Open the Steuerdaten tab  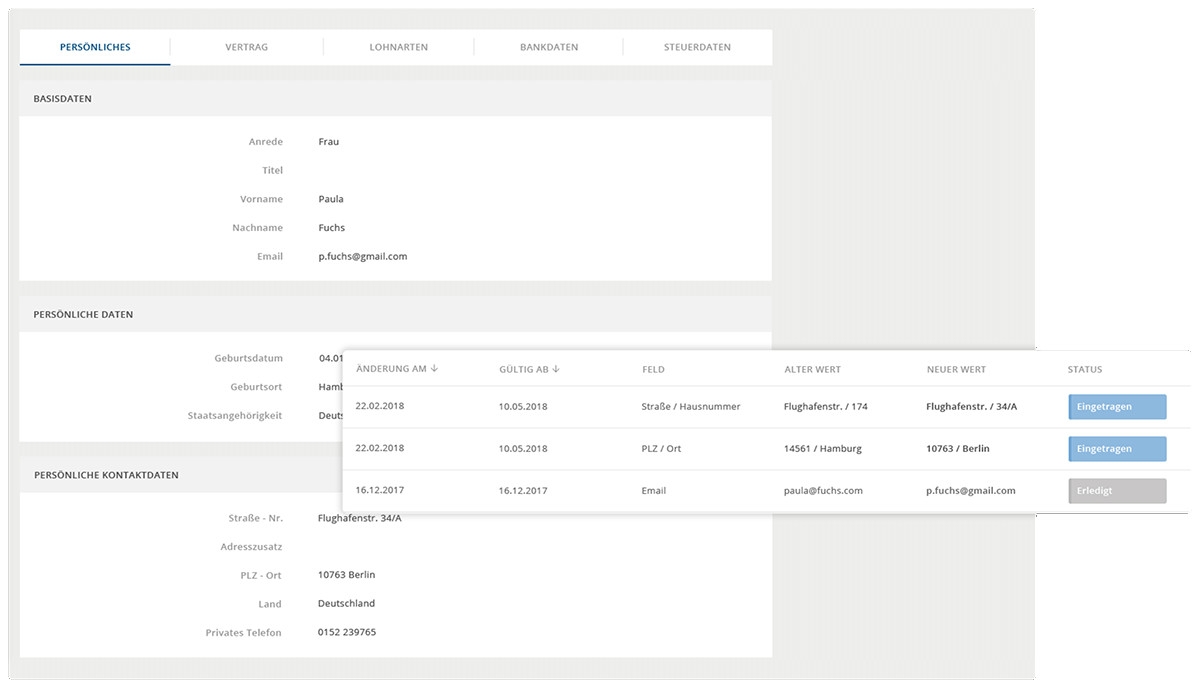[697, 47]
